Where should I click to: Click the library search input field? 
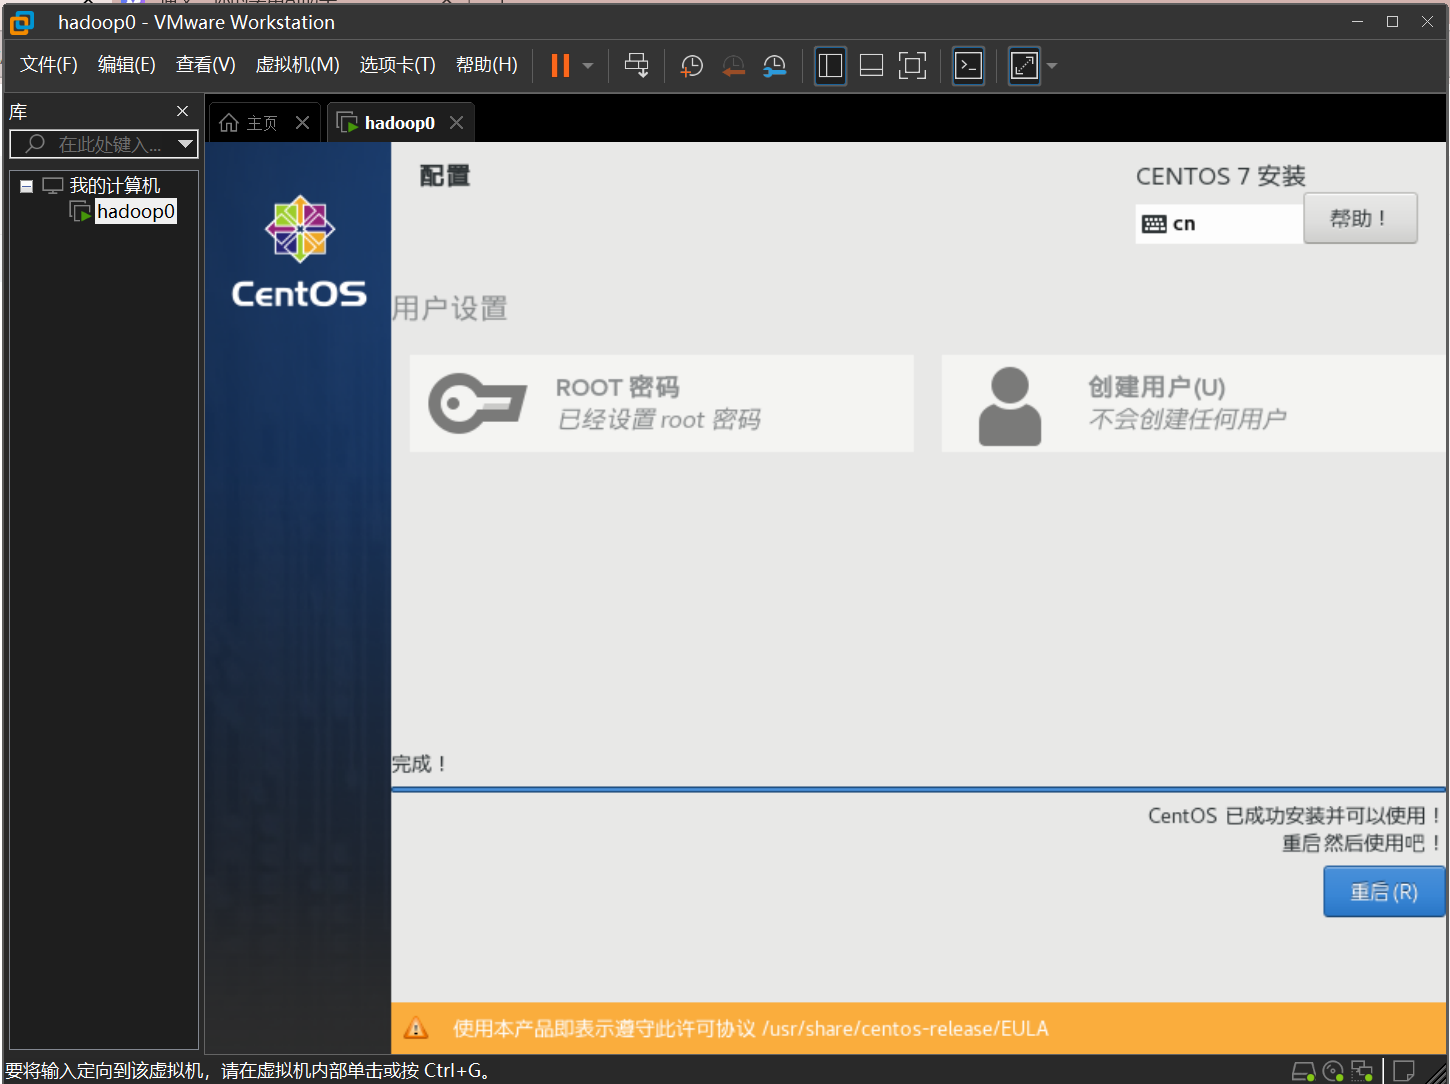[x=104, y=144]
